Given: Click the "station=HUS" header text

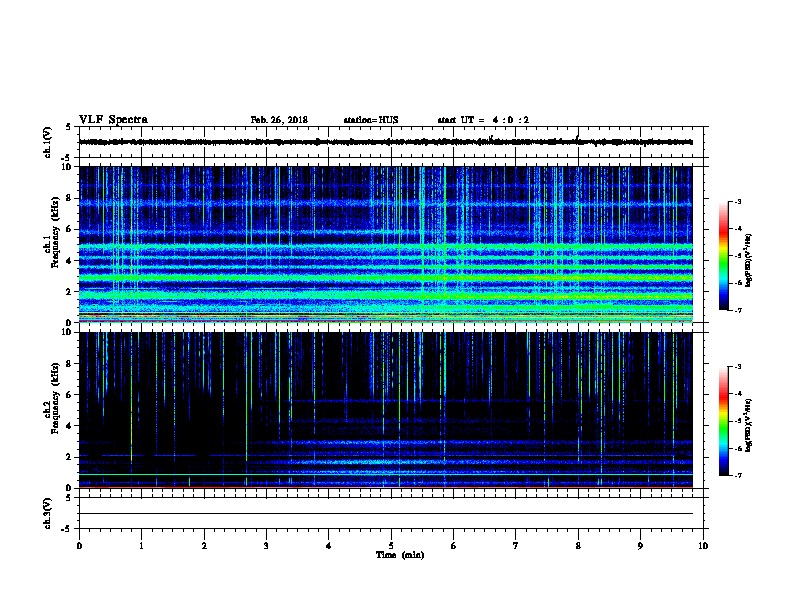Looking at the screenshot, I should tap(371, 120).
